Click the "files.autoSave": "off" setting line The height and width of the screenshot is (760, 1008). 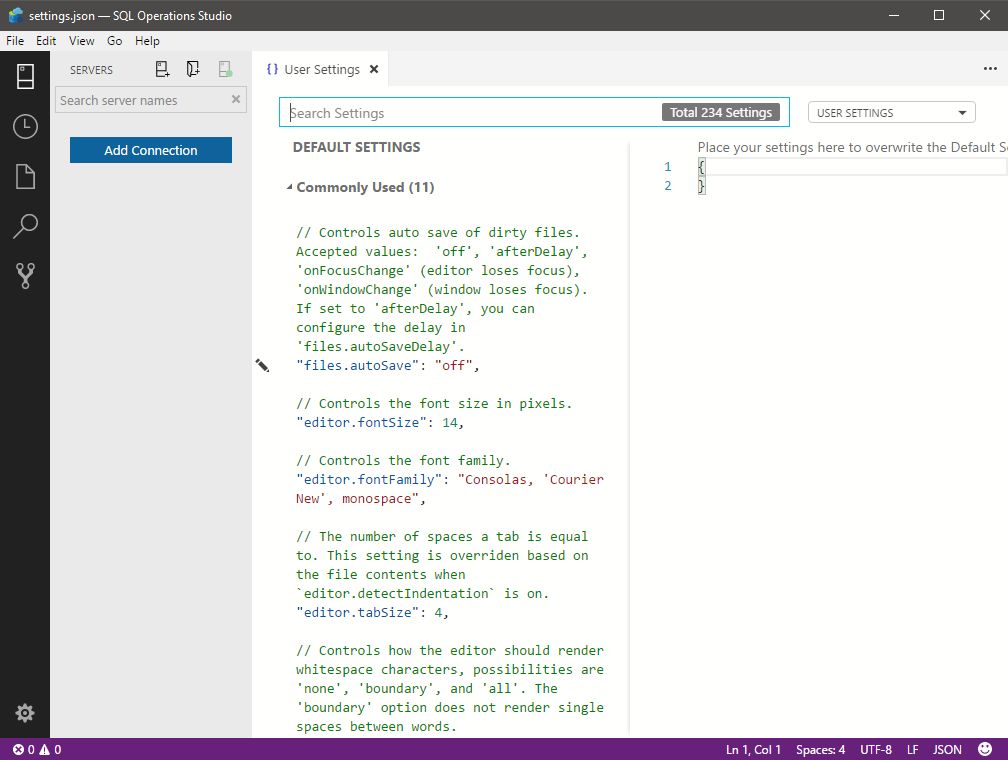coord(388,365)
